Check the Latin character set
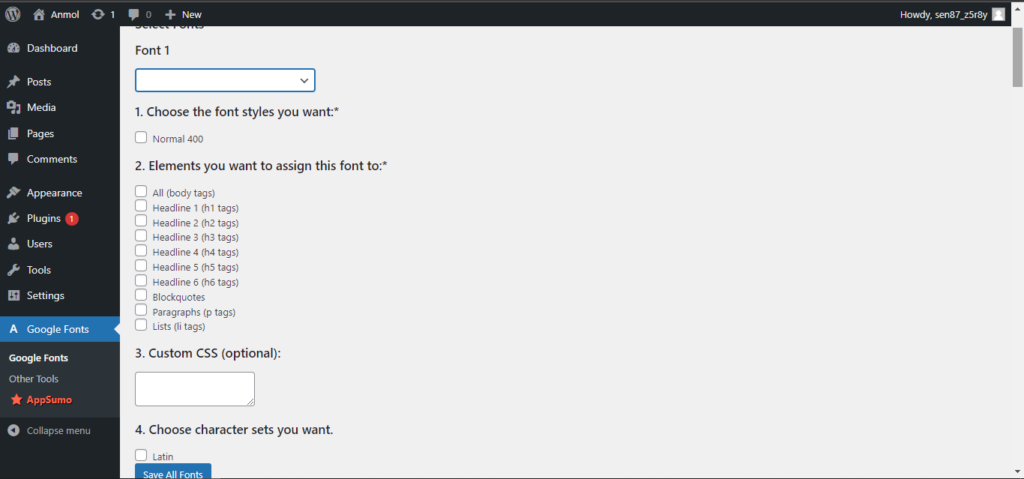Image resolution: width=1024 pixels, height=479 pixels. [x=141, y=455]
